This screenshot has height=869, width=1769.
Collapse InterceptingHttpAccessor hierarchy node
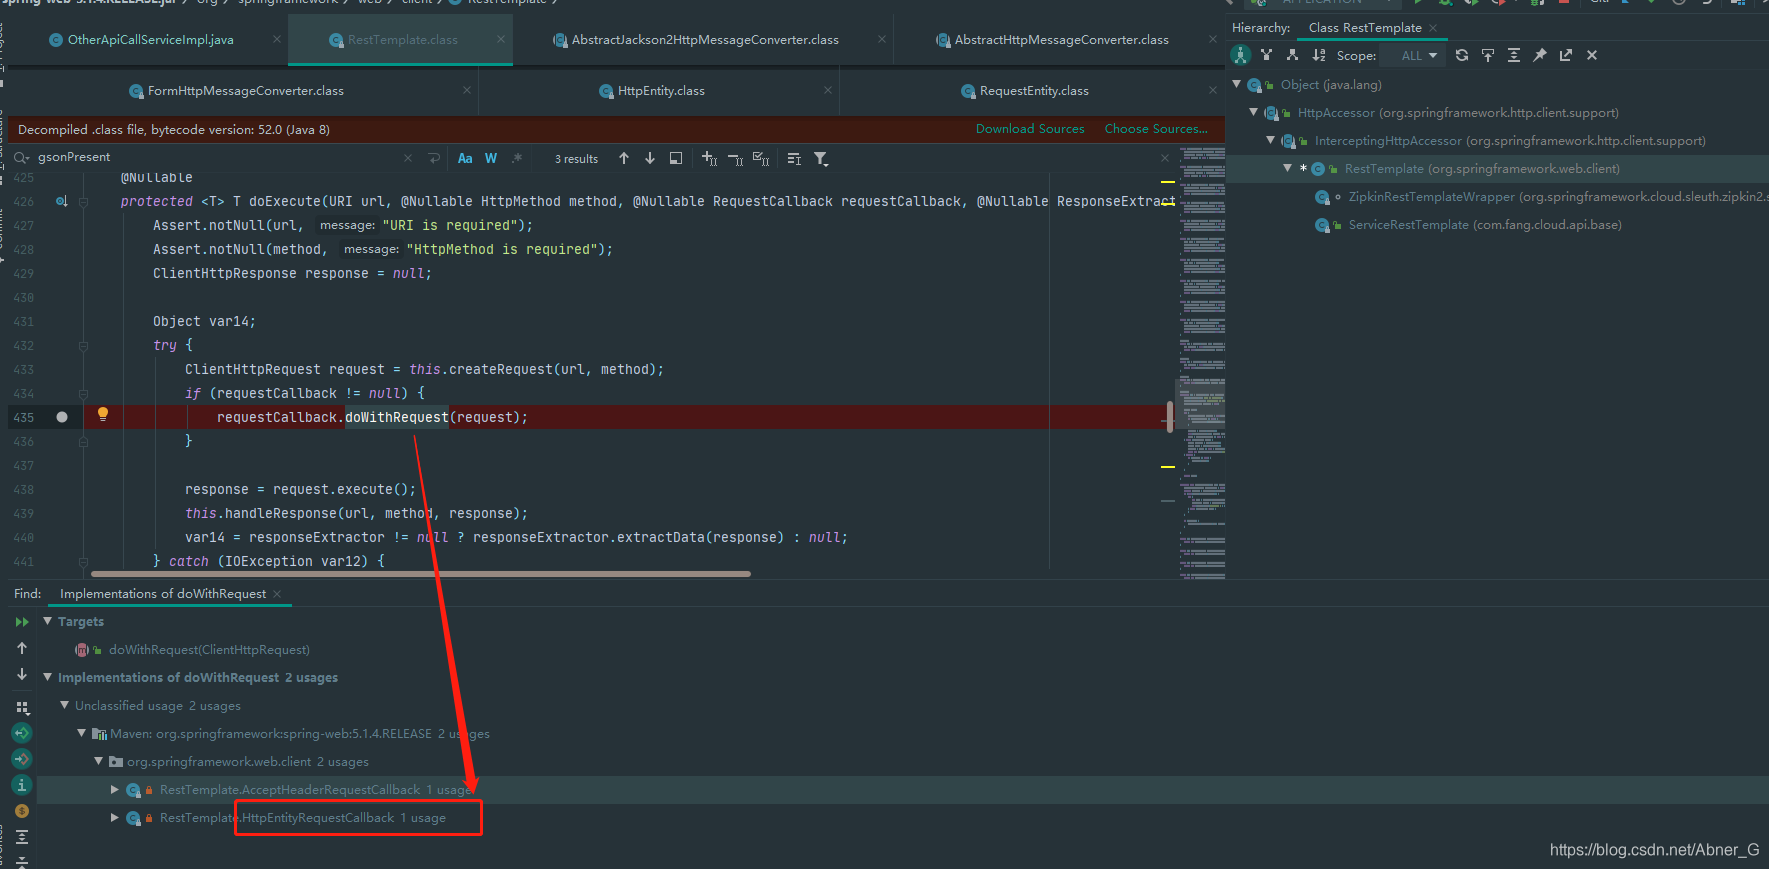click(1271, 140)
